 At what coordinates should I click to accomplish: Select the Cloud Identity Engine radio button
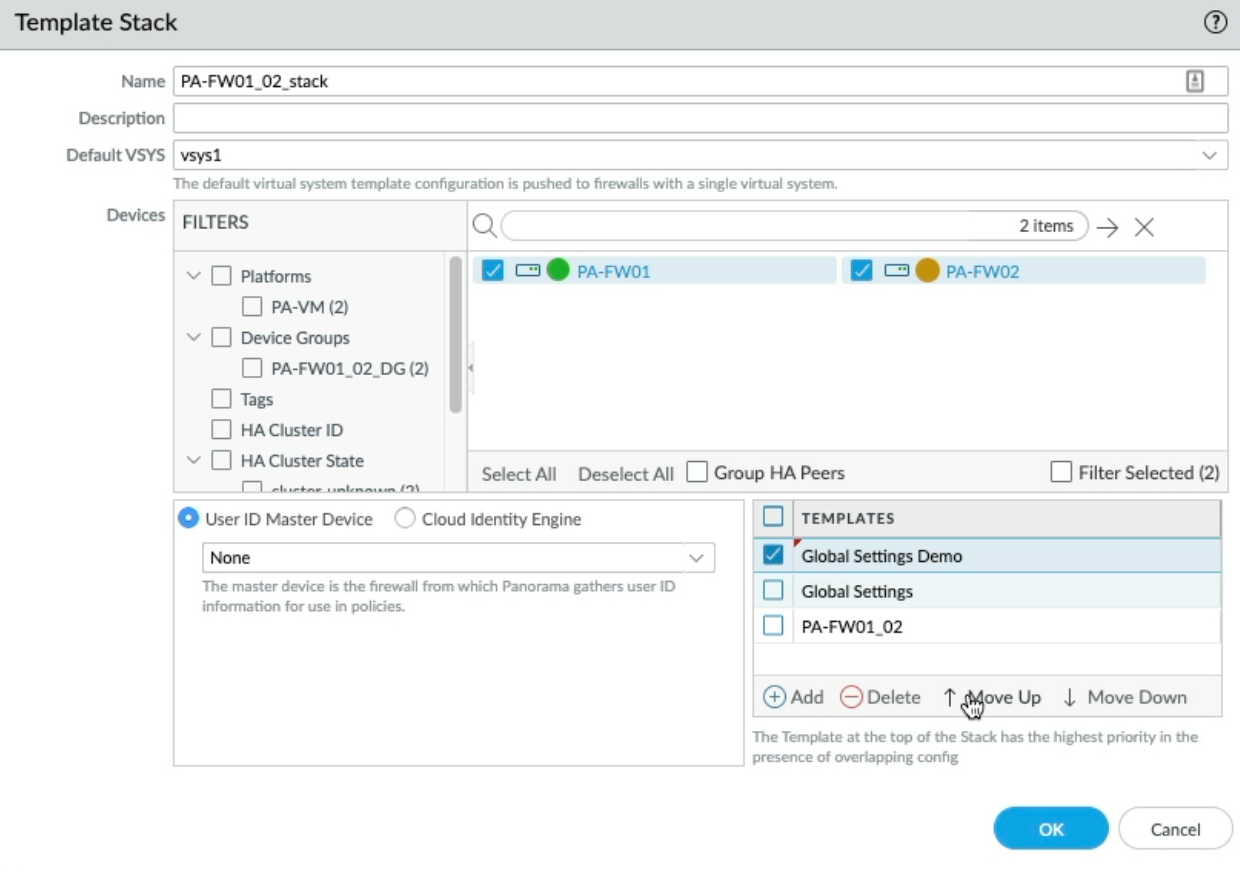(404, 519)
